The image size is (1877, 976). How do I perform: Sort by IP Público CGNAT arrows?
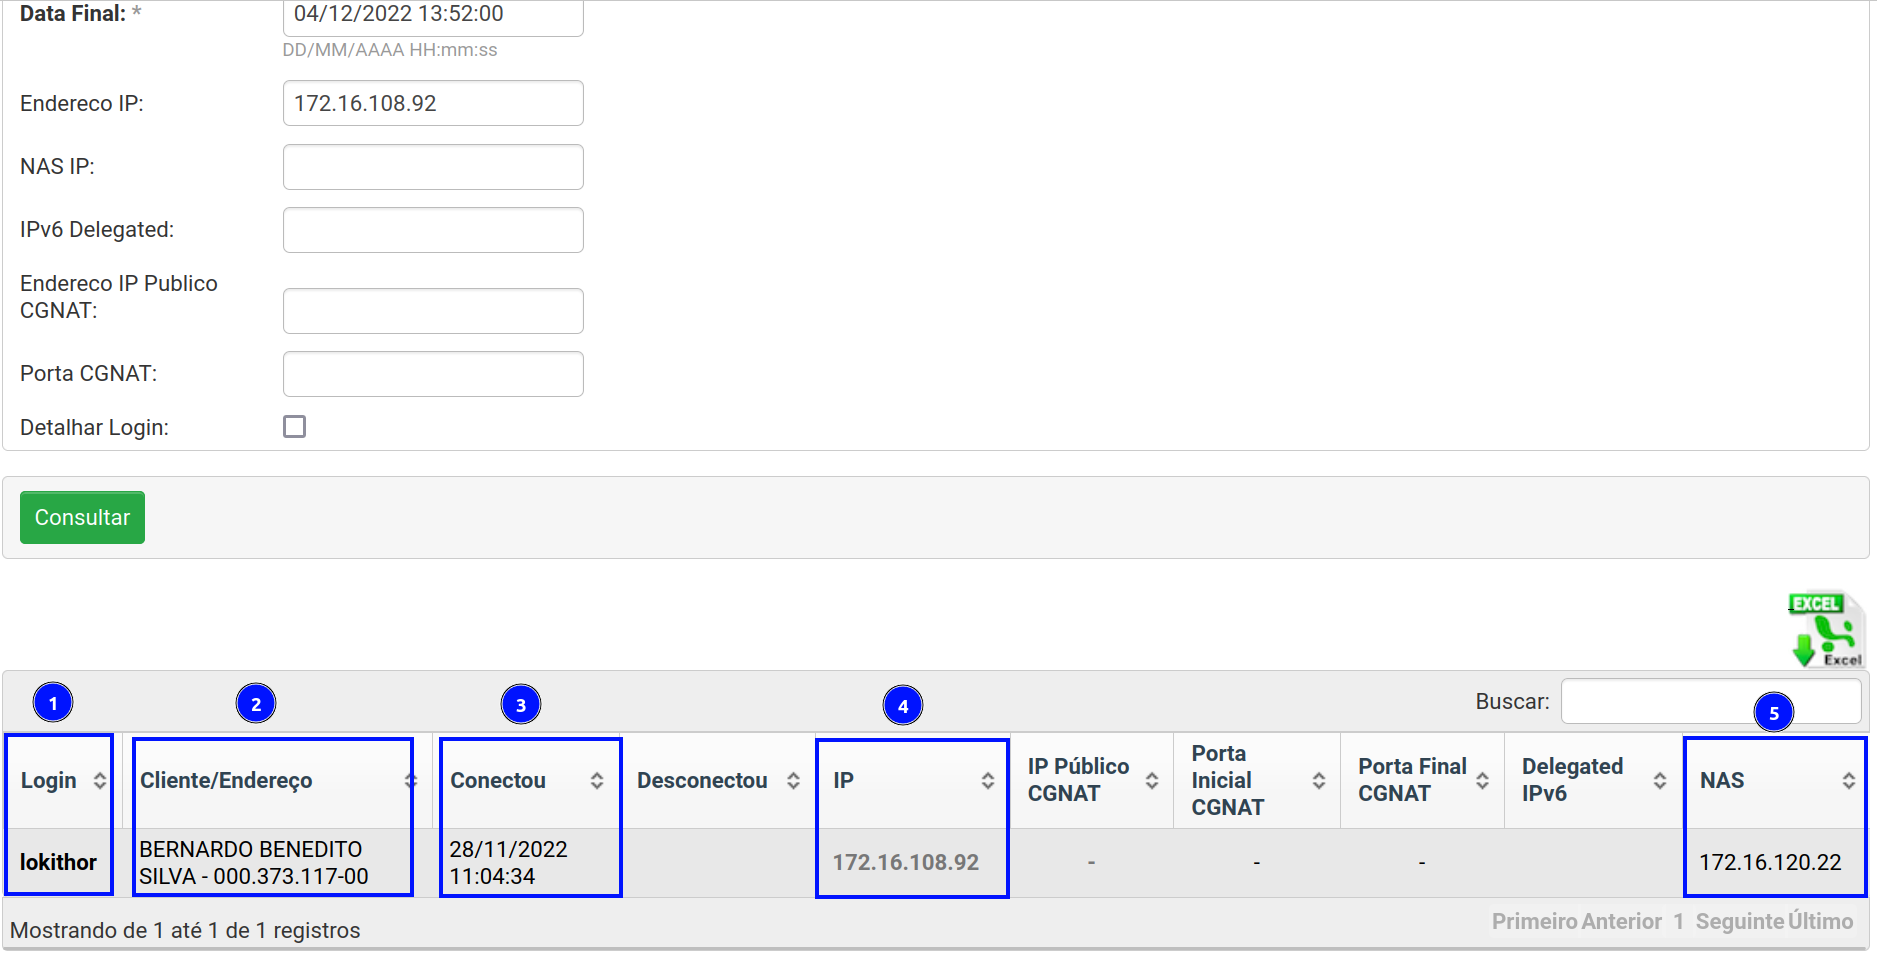[x=1152, y=781]
